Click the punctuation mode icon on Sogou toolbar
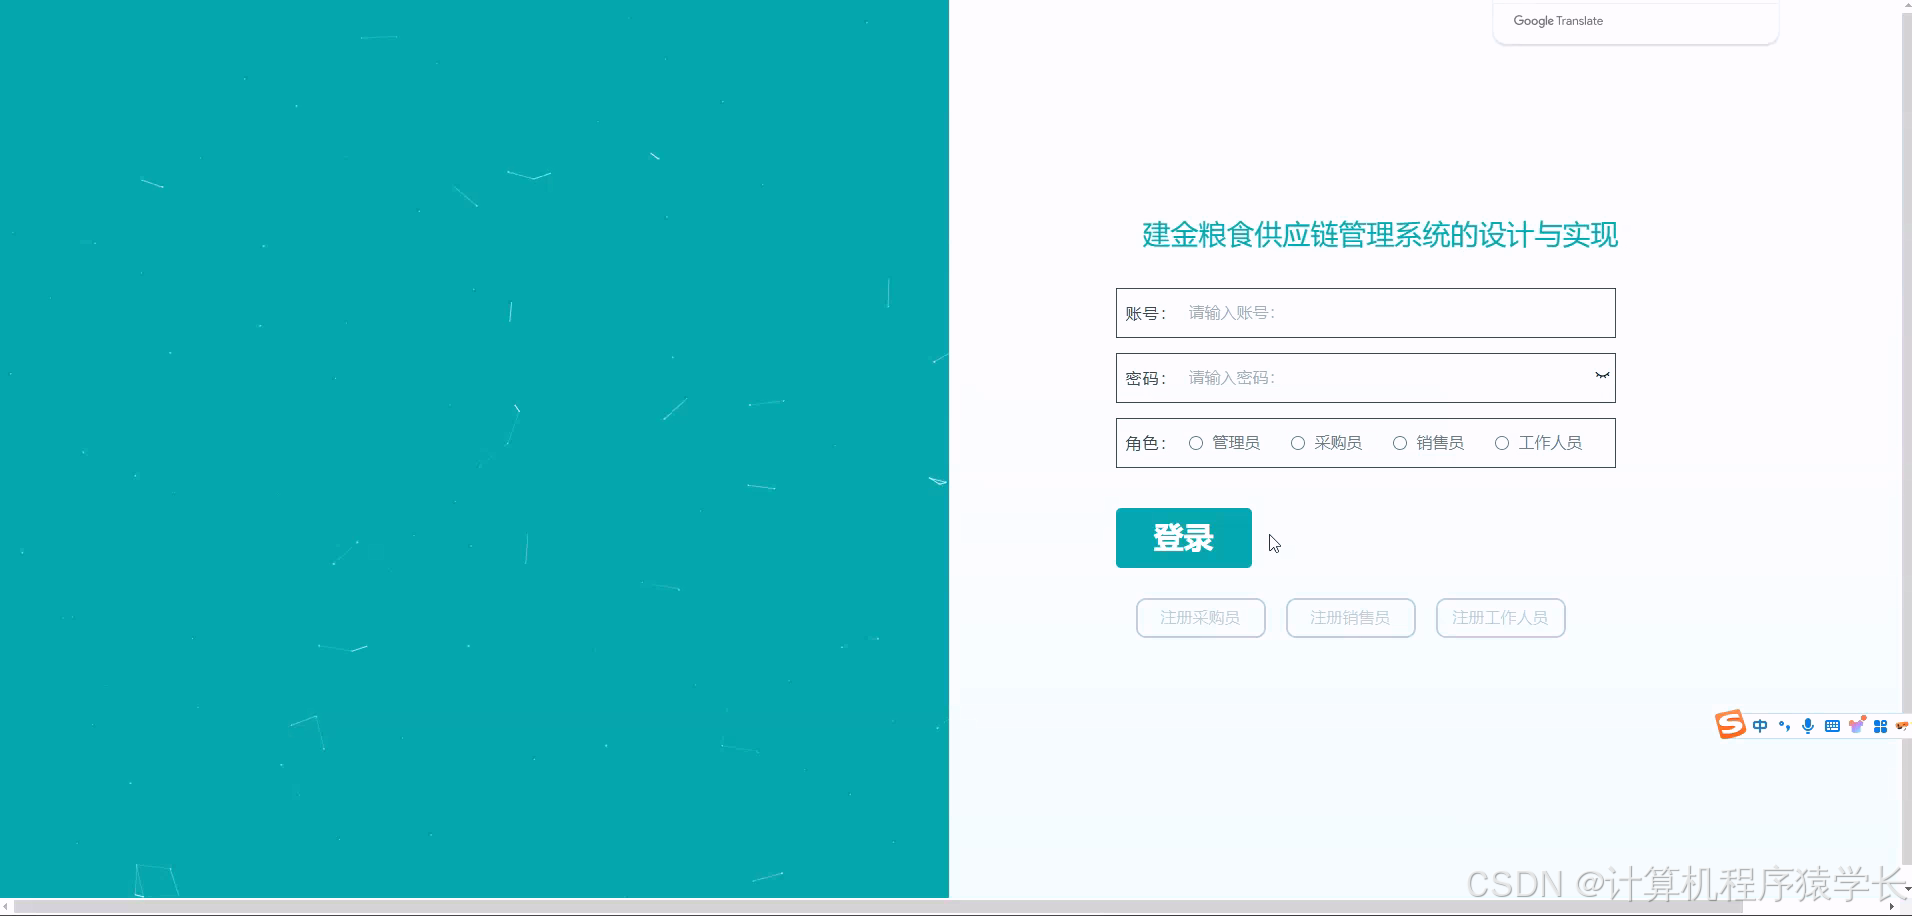 [x=1785, y=726]
